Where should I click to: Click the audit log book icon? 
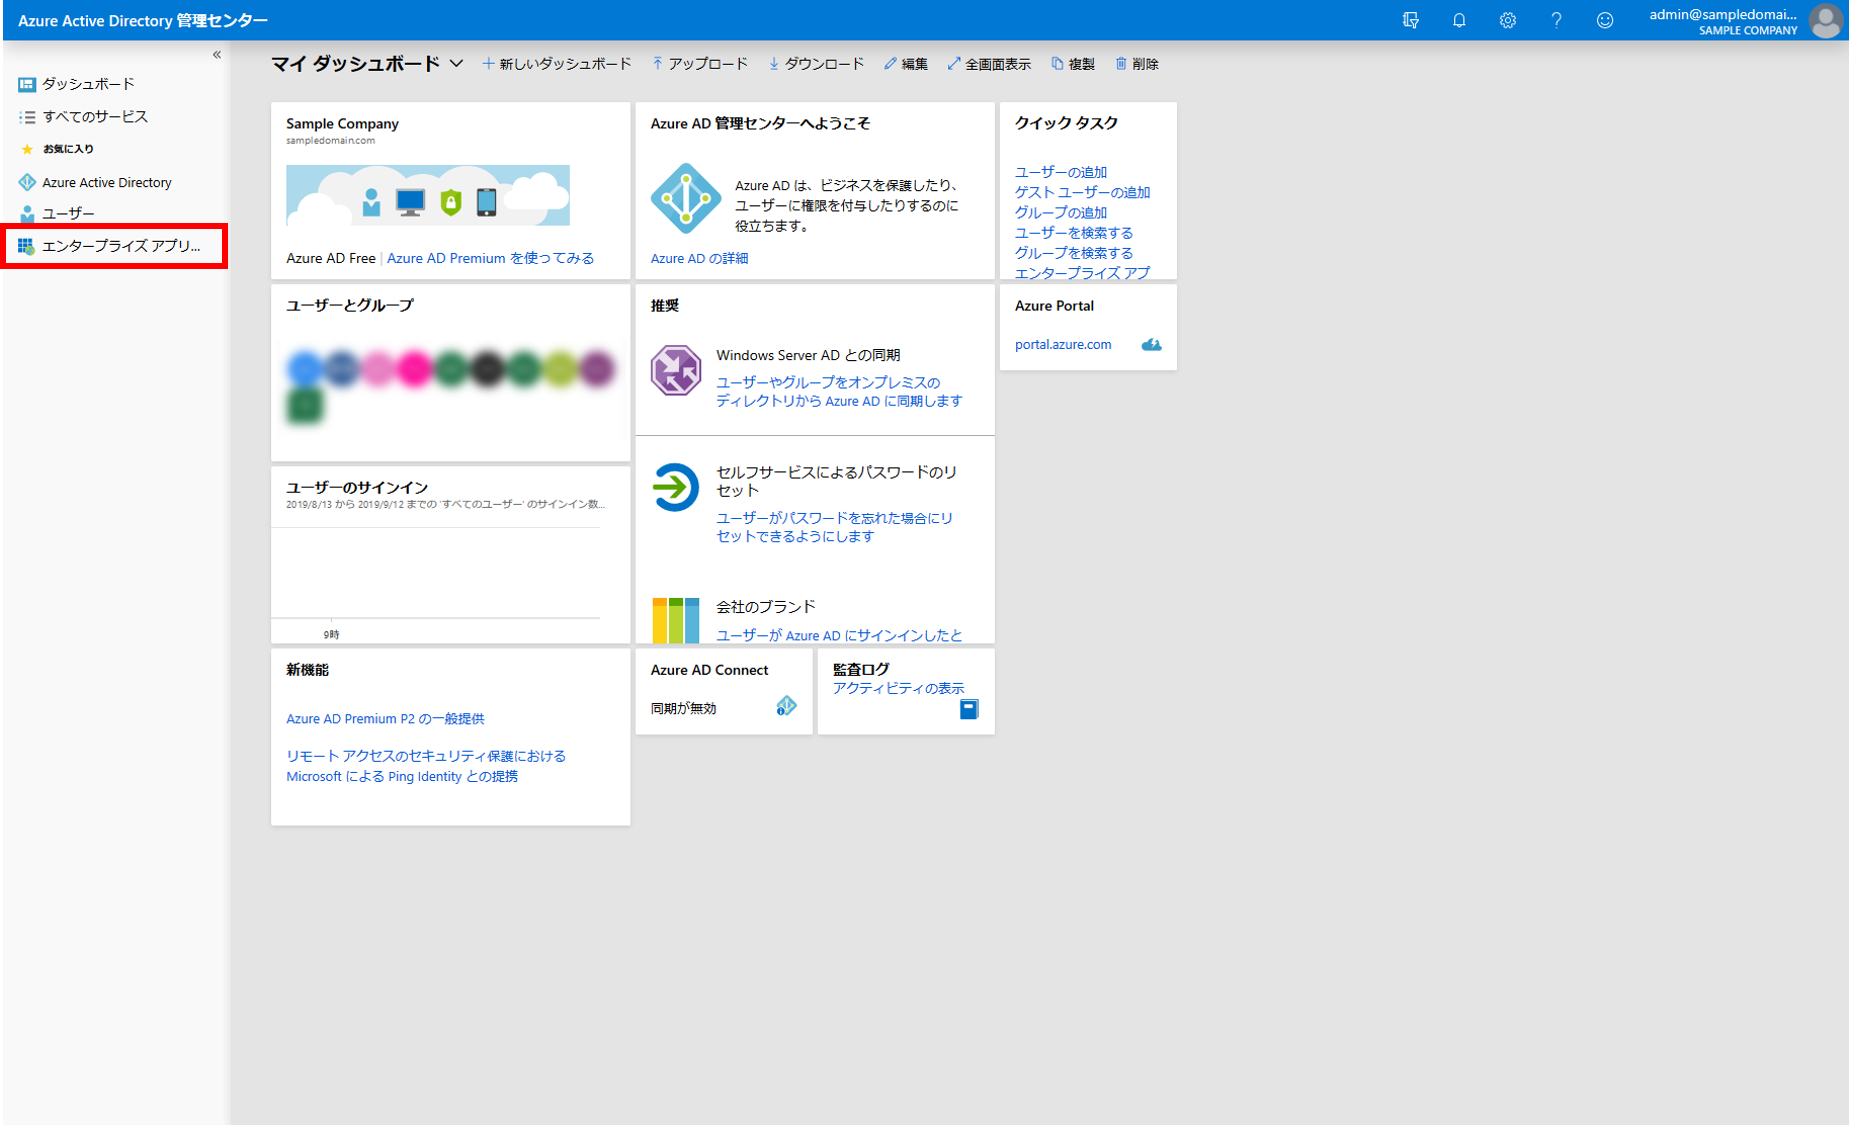(969, 709)
